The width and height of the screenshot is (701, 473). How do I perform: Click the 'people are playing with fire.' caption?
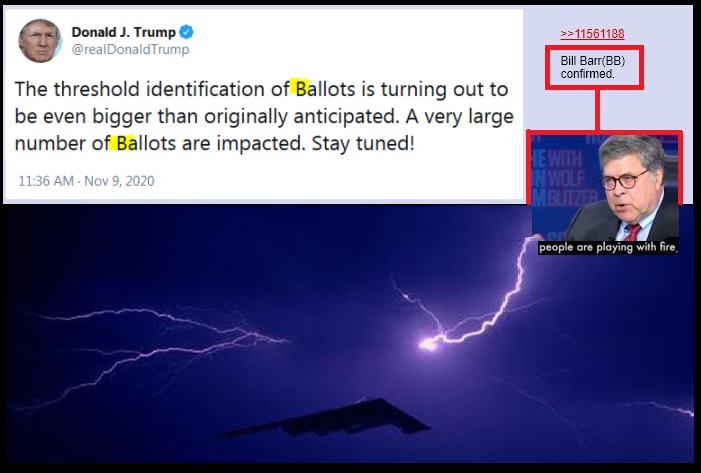608,247
